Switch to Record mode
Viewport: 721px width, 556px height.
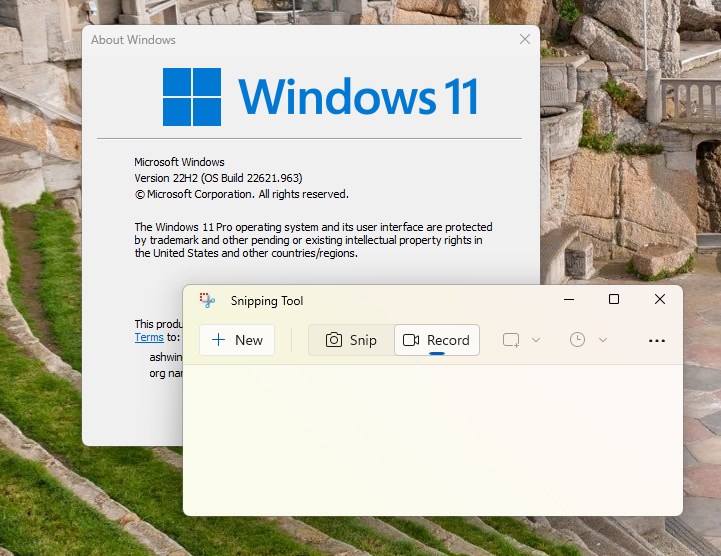436,340
